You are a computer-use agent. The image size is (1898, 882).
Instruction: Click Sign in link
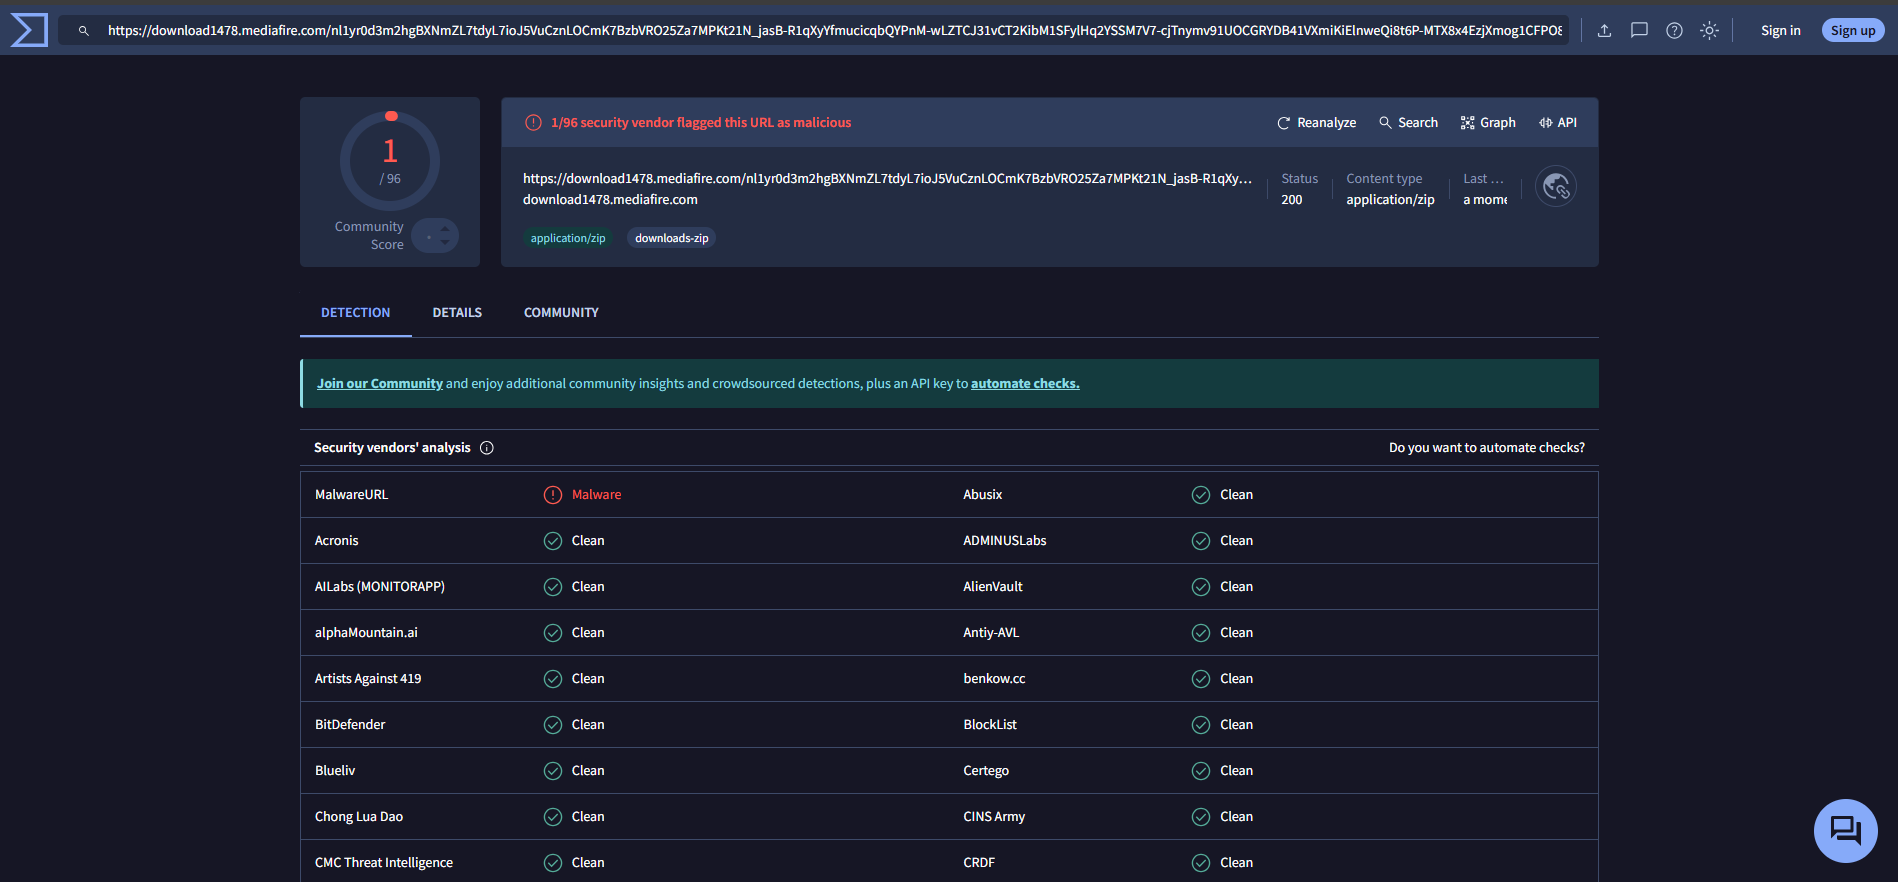[x=1780, y=31]
